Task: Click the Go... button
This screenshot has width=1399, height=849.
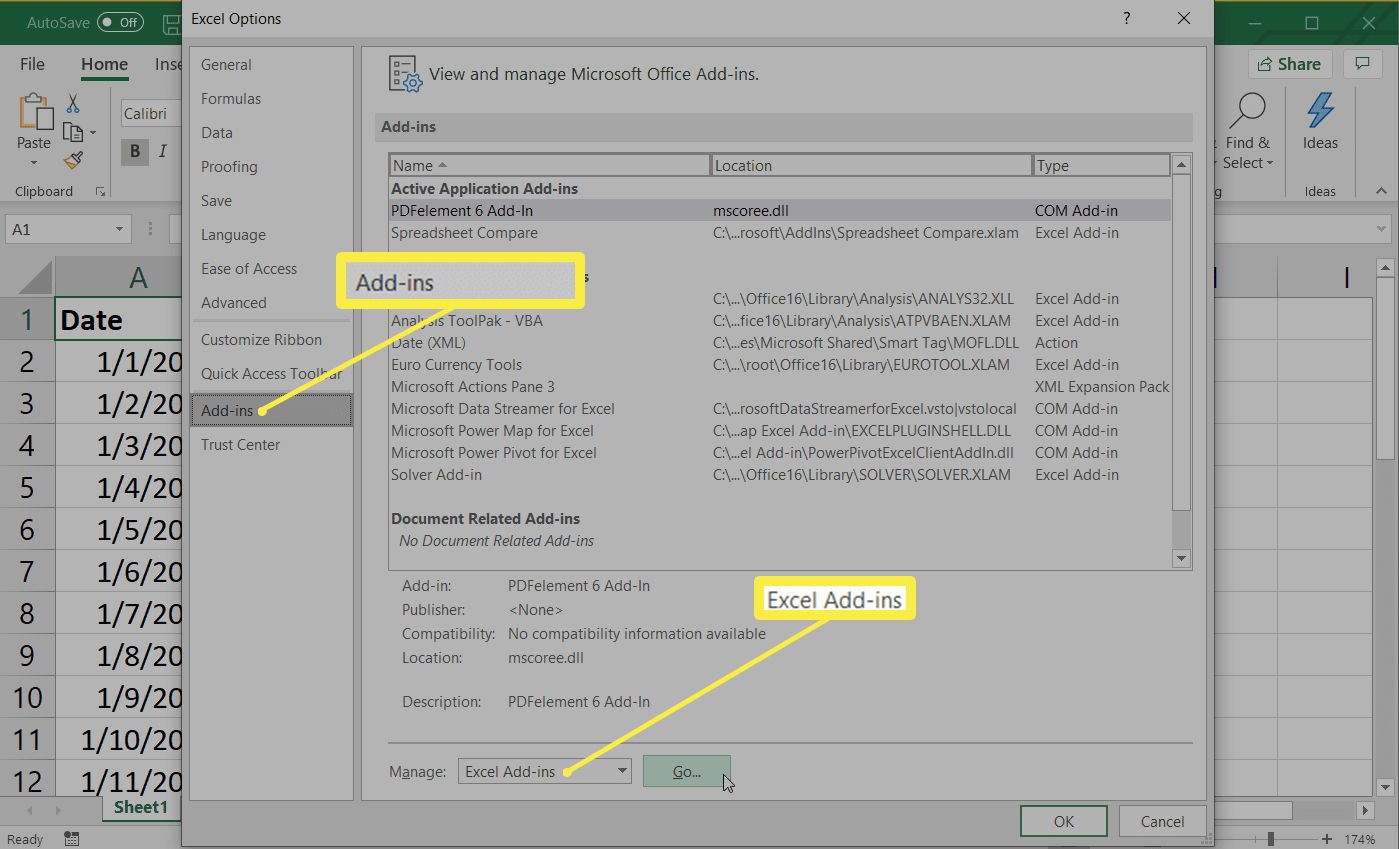Action: (686, 772)
